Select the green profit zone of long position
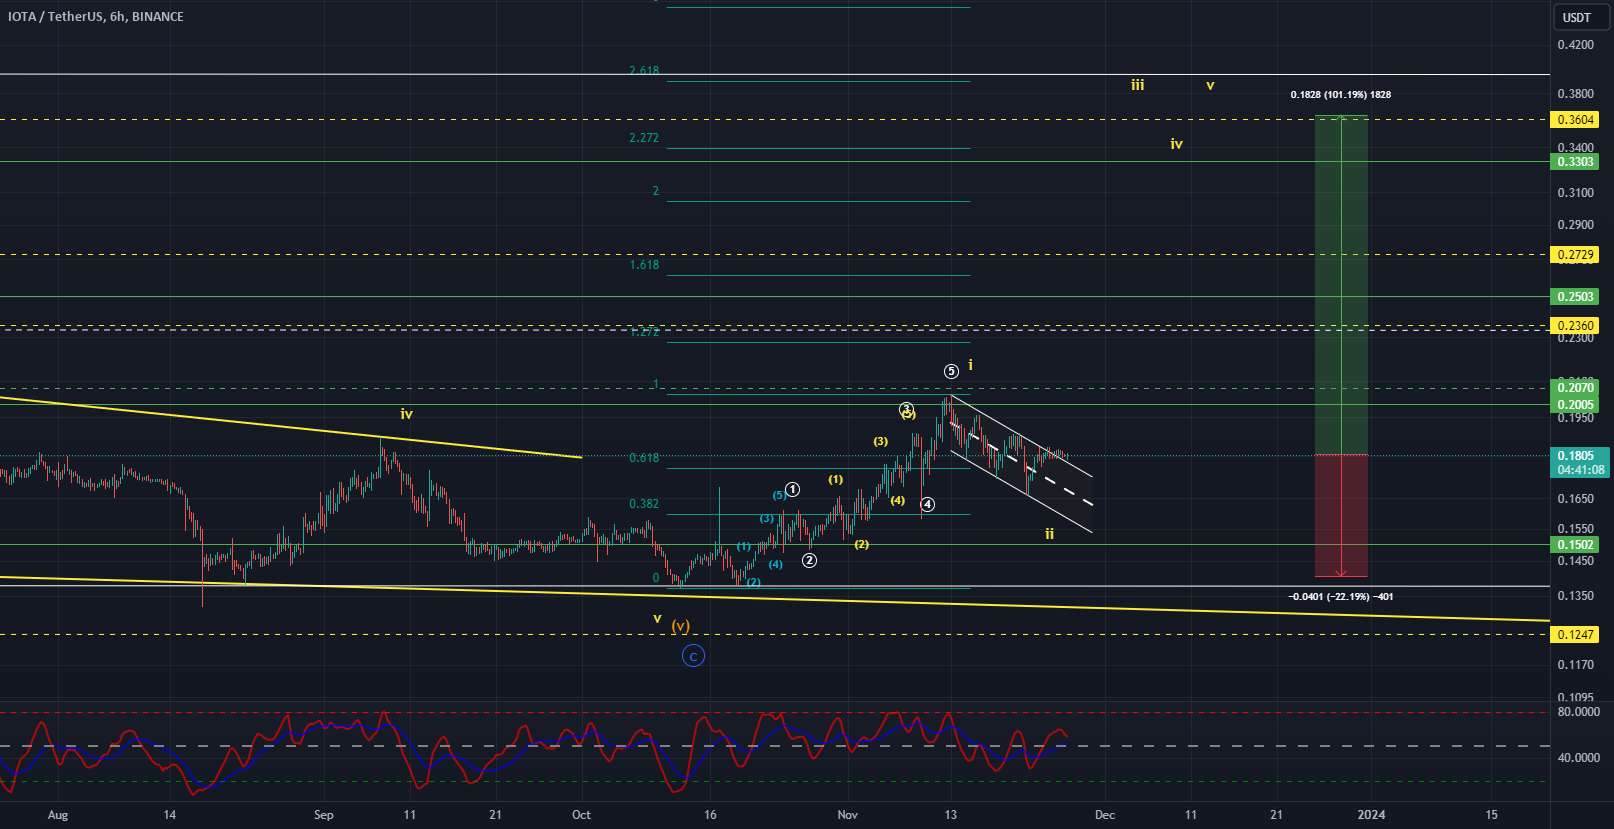This screenshot has height=829, width=1614. point(1341,285)
